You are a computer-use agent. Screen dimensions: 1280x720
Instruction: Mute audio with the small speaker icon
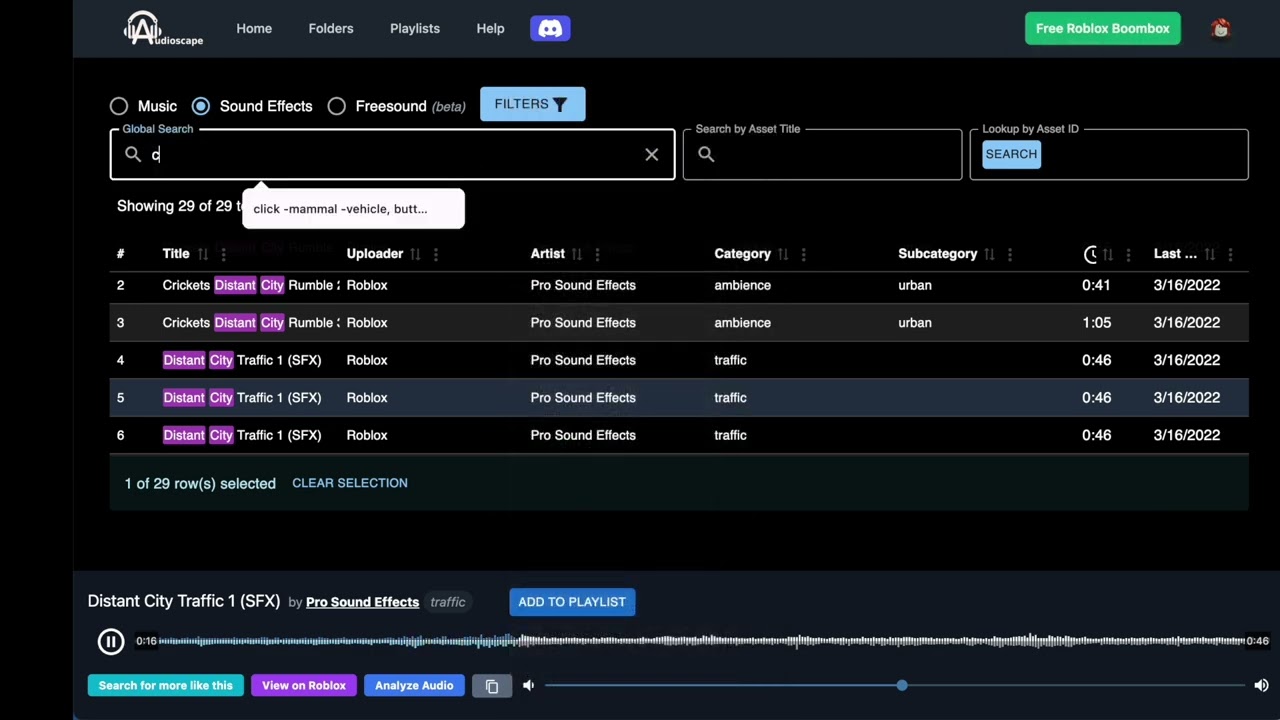point(528,685)
